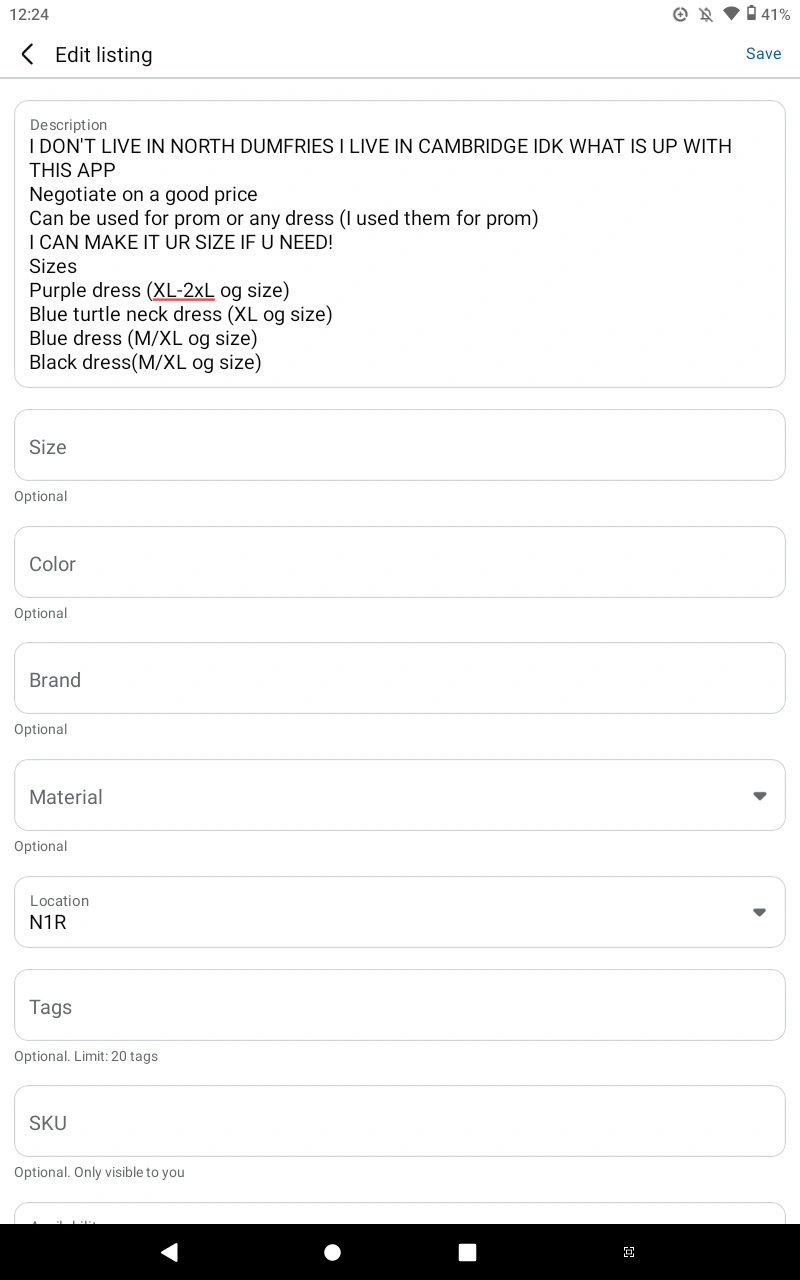Tap the screenshot icon in navigation bar
The image size is (800, 1280).
(629, 1252)
